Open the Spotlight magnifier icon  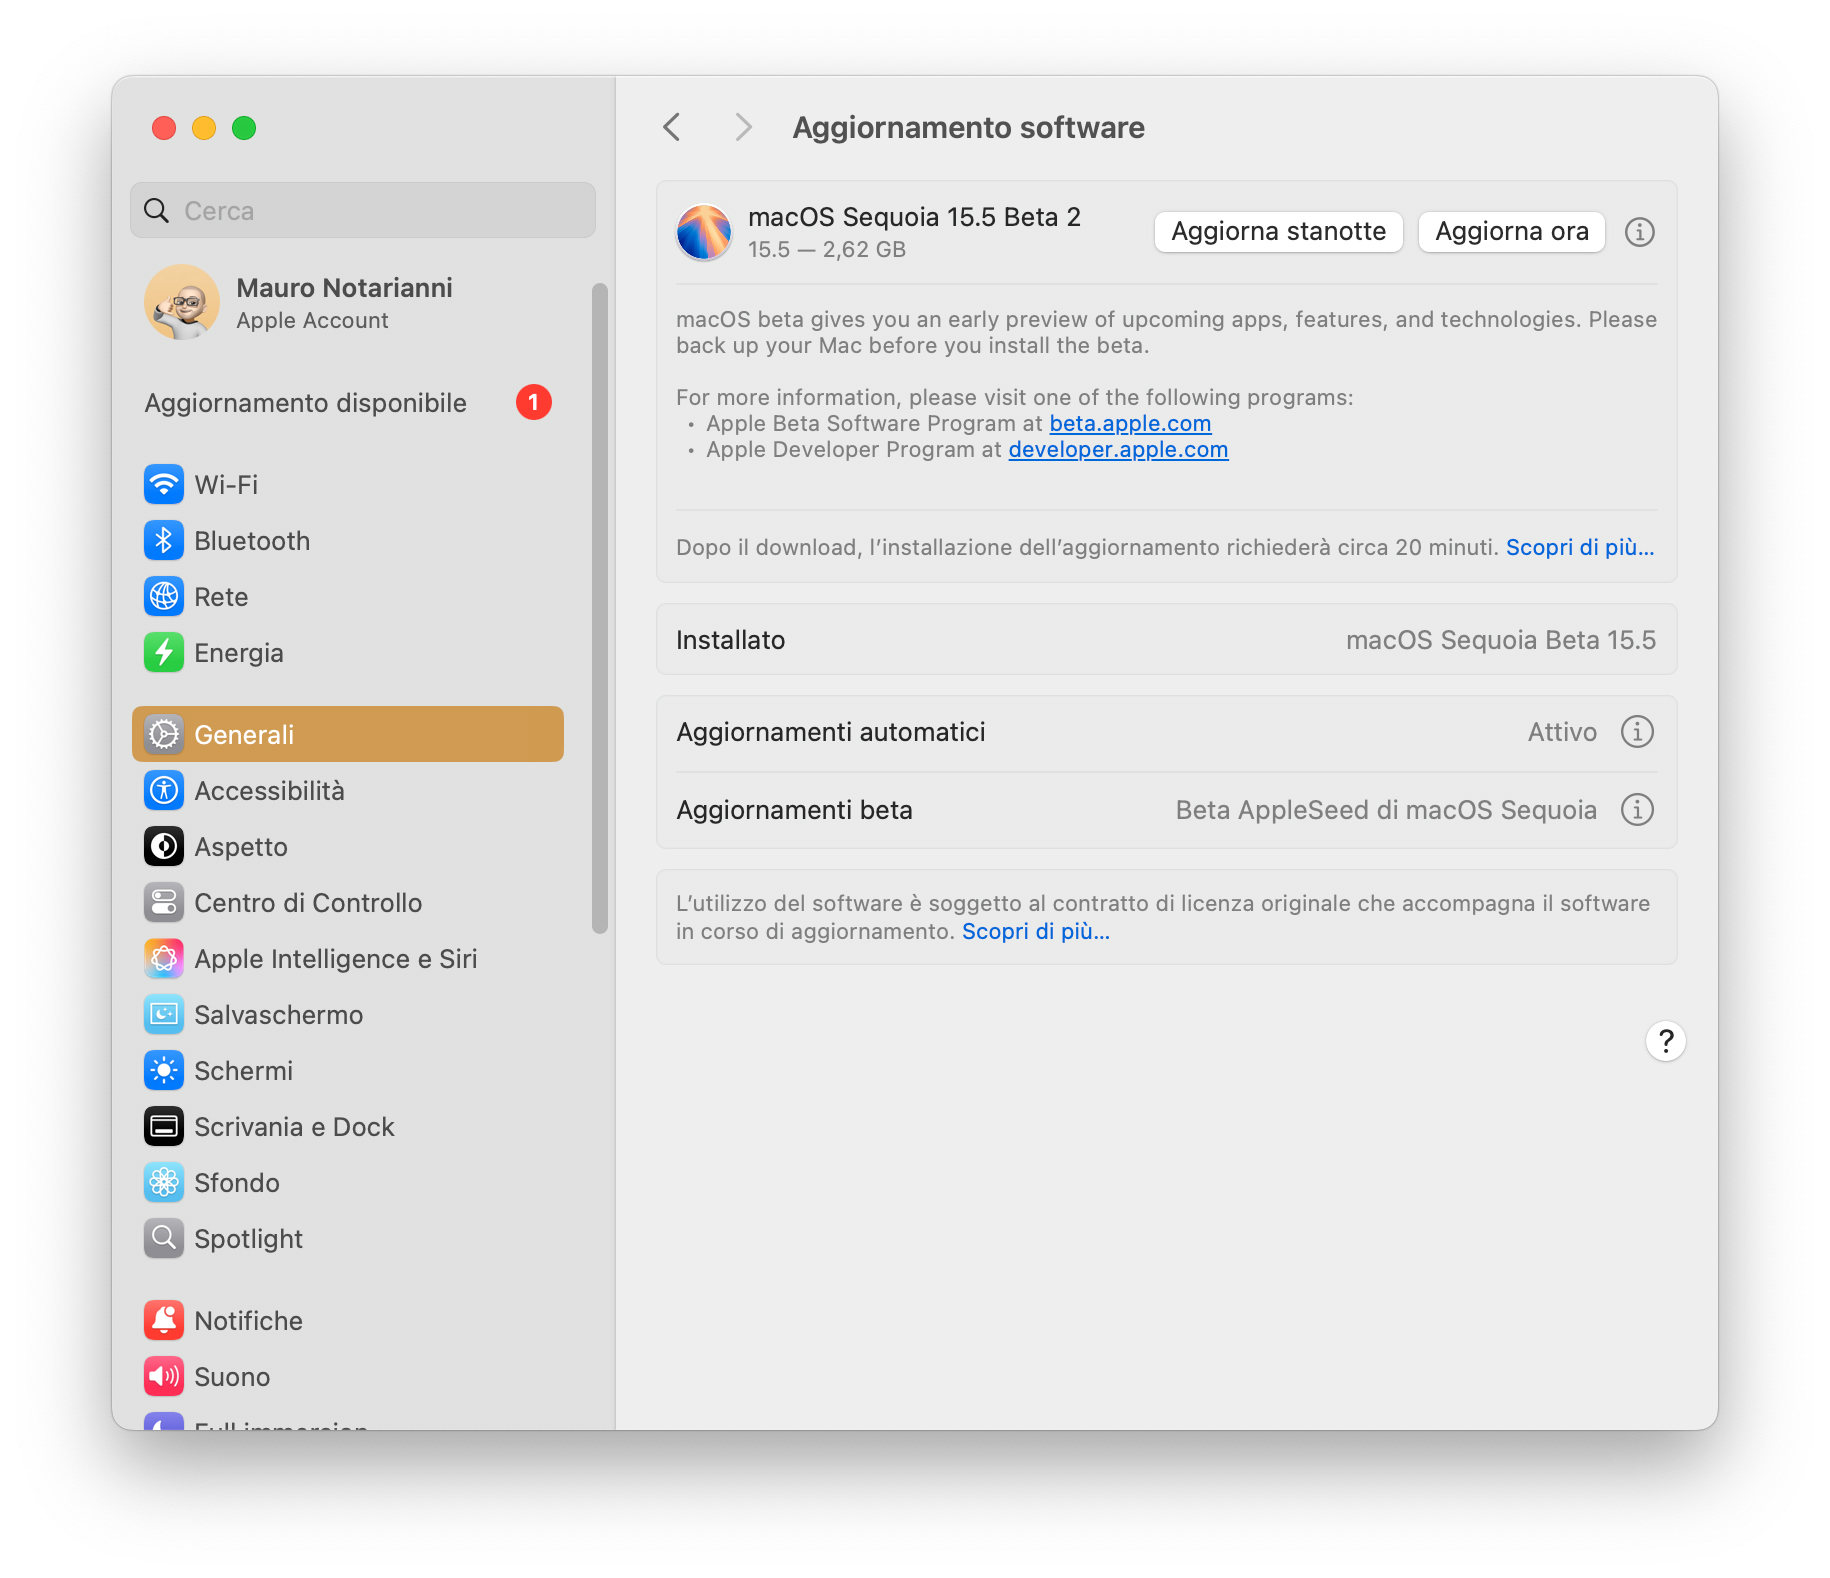pos(164,1239)
